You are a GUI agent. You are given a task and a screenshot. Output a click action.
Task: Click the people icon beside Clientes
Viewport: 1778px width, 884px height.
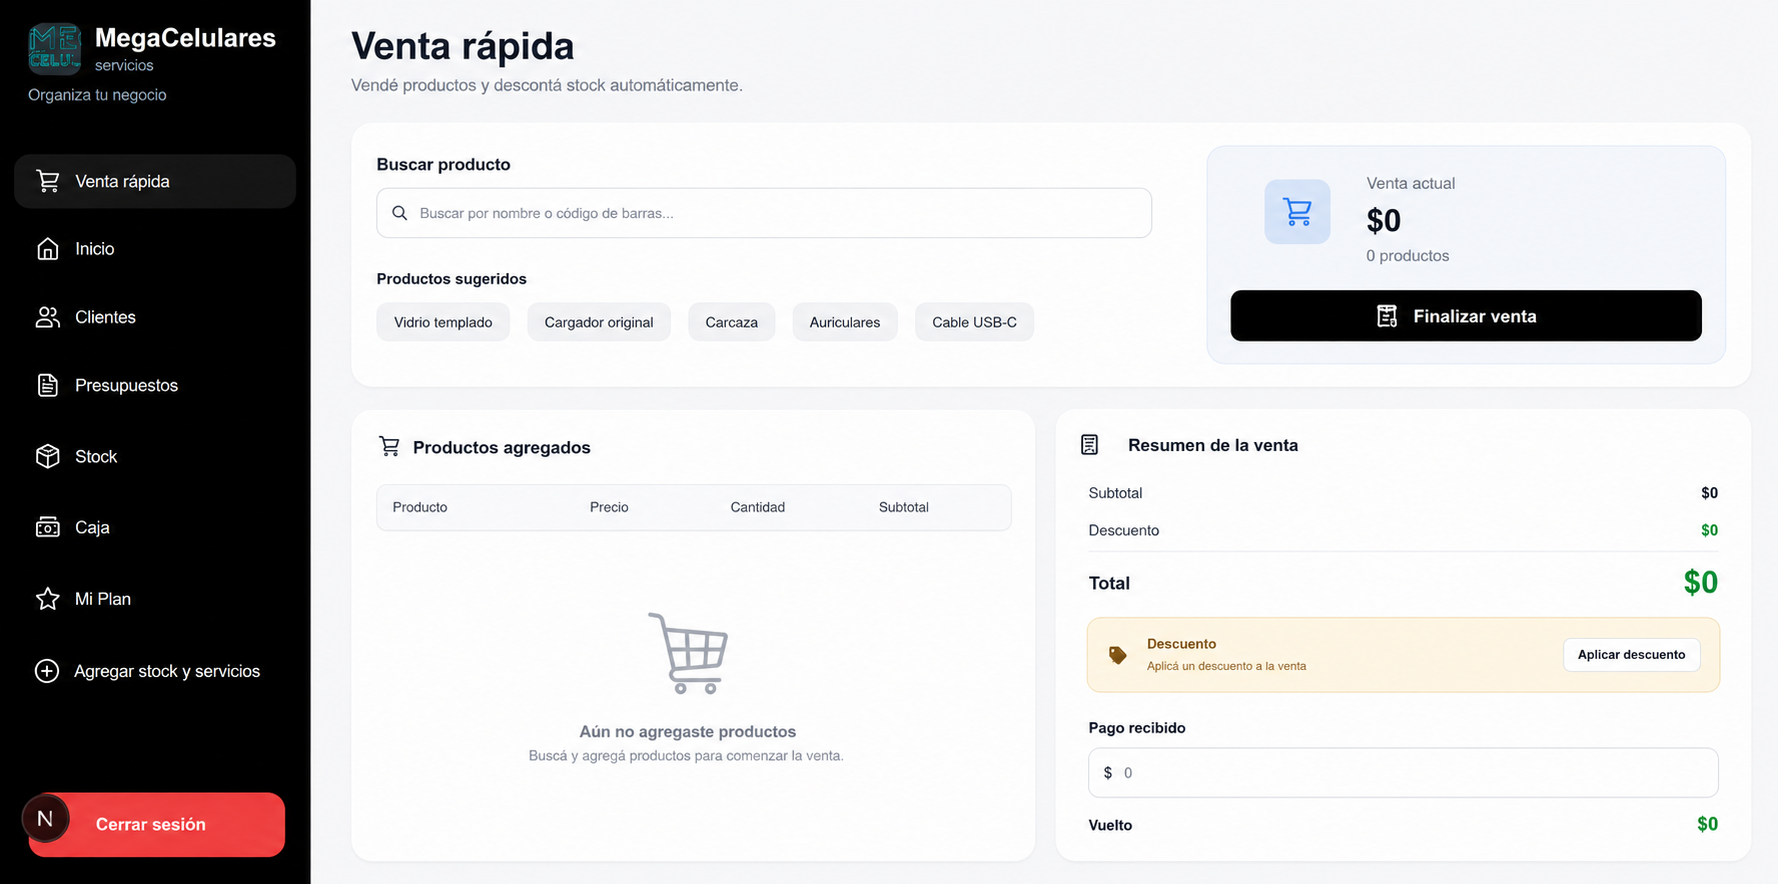48,317
